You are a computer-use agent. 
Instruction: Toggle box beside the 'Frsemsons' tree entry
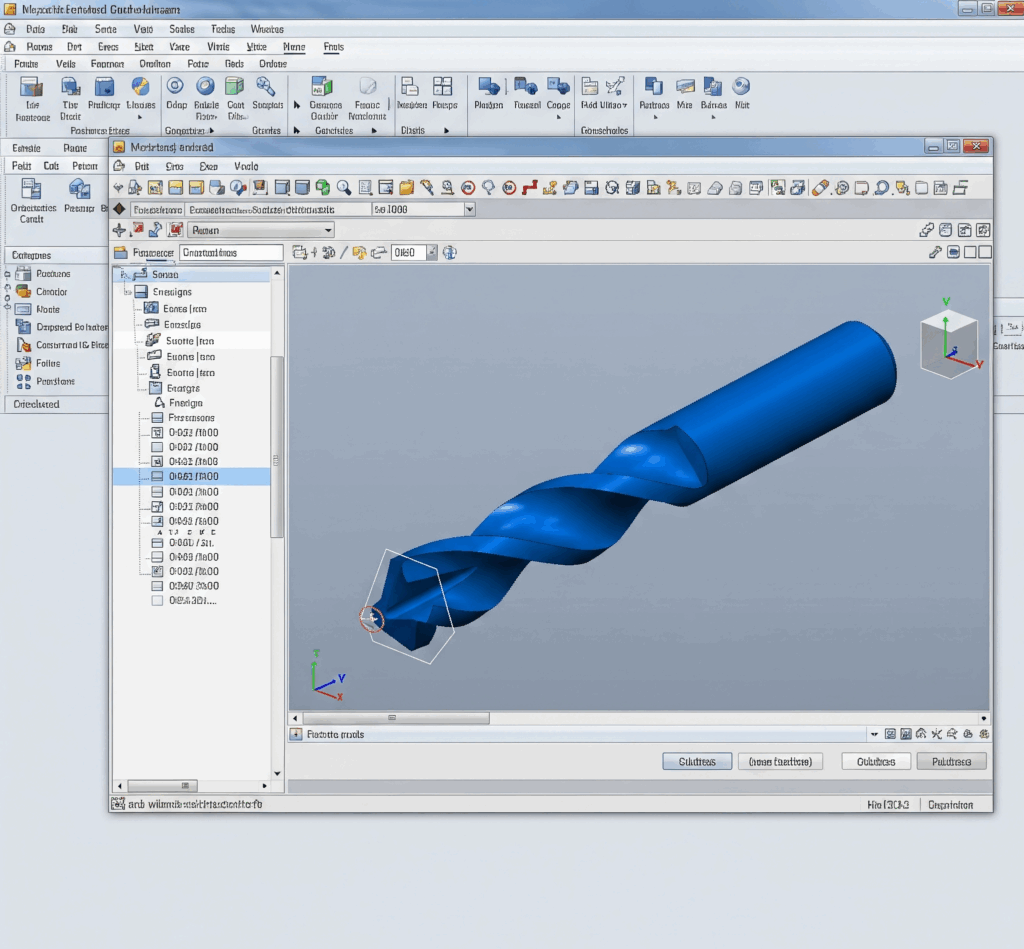coord(157,418)
